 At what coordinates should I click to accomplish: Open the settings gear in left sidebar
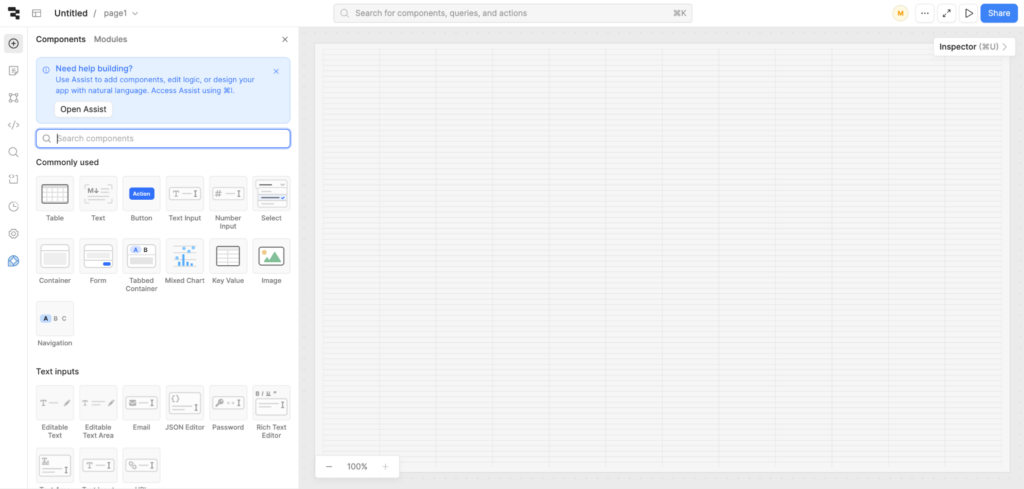13,233
